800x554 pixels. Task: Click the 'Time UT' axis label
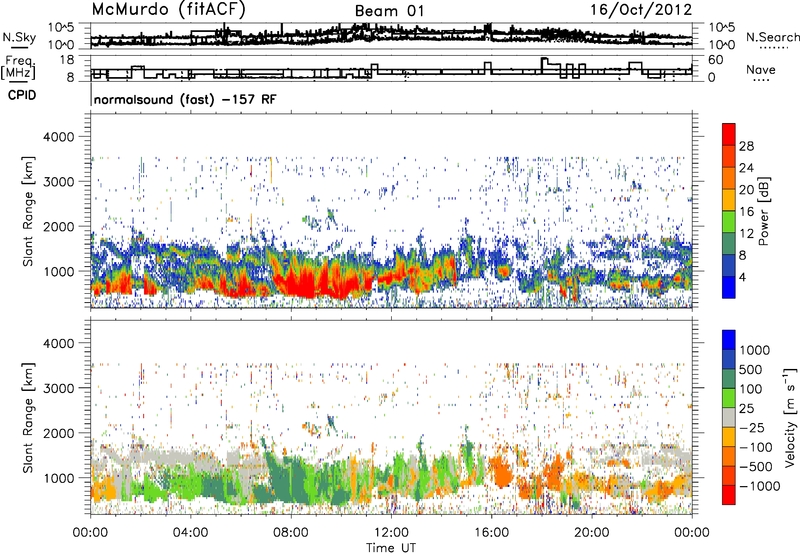[x=391, y=547]
